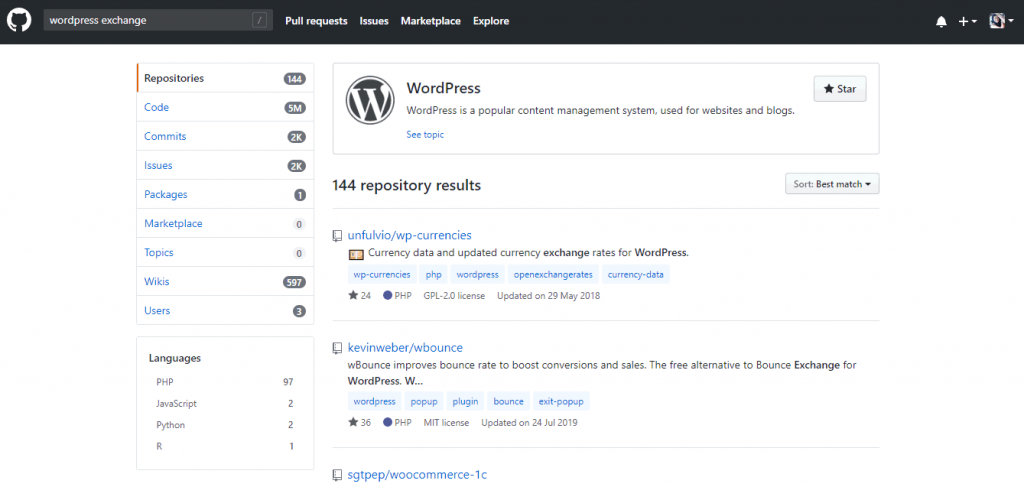Open the notifications bell

(x=941, y=22)
